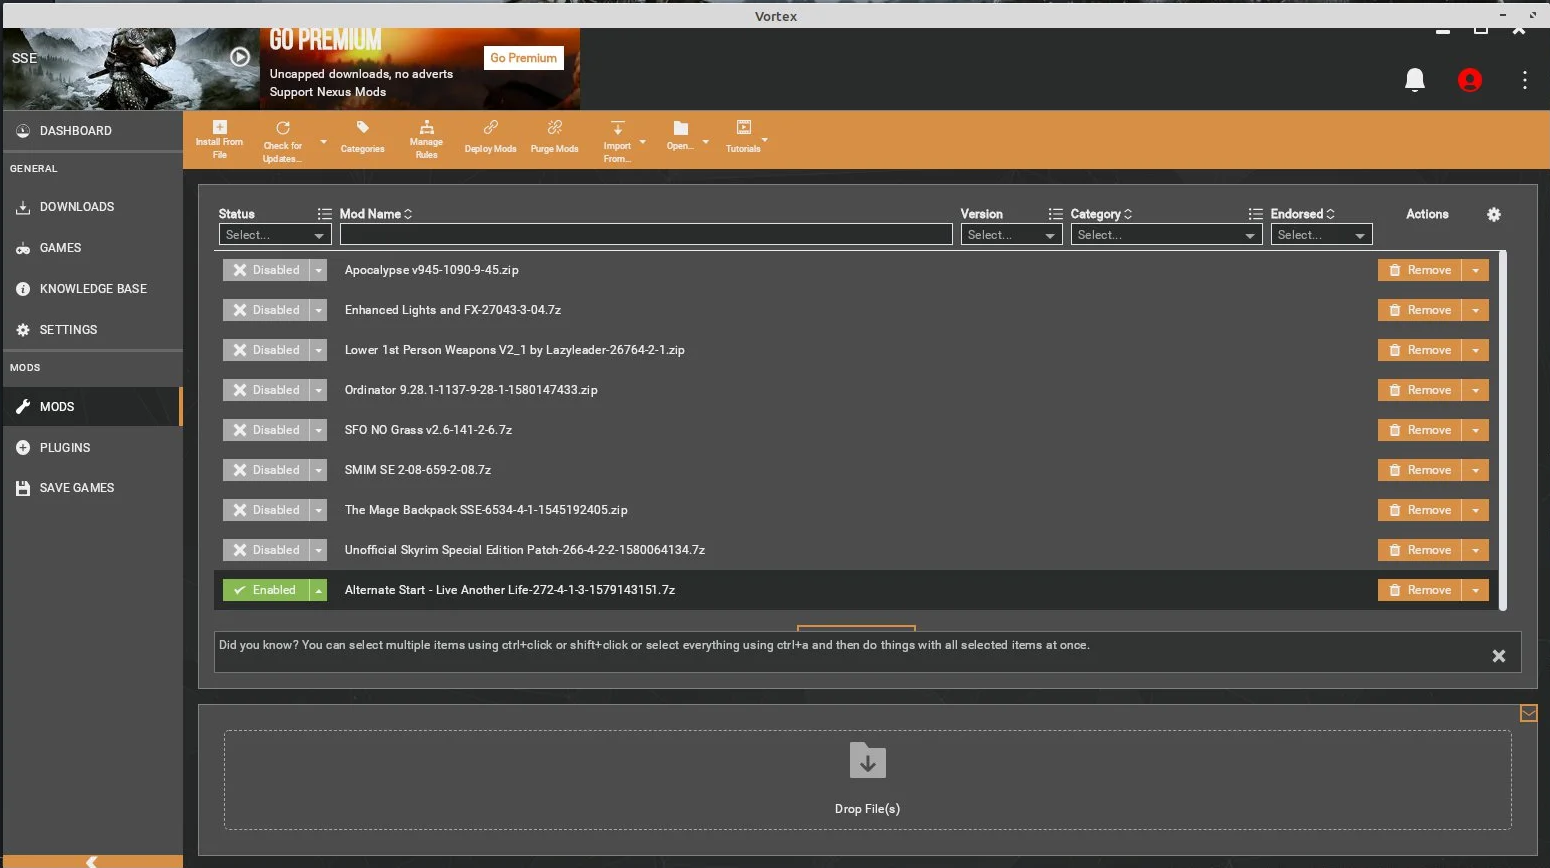Open the notifications bell icon
Screen dimensions: 1550x868
click(x=1414, y=80)
